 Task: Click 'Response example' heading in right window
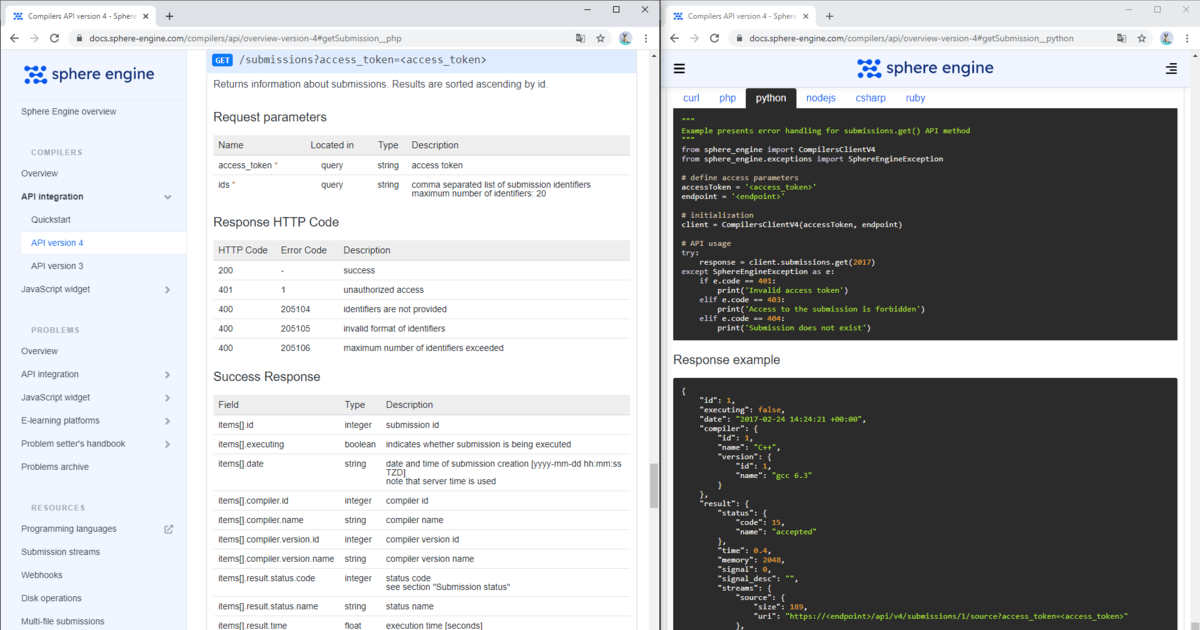pyautogui.click(x=727, y=360)
